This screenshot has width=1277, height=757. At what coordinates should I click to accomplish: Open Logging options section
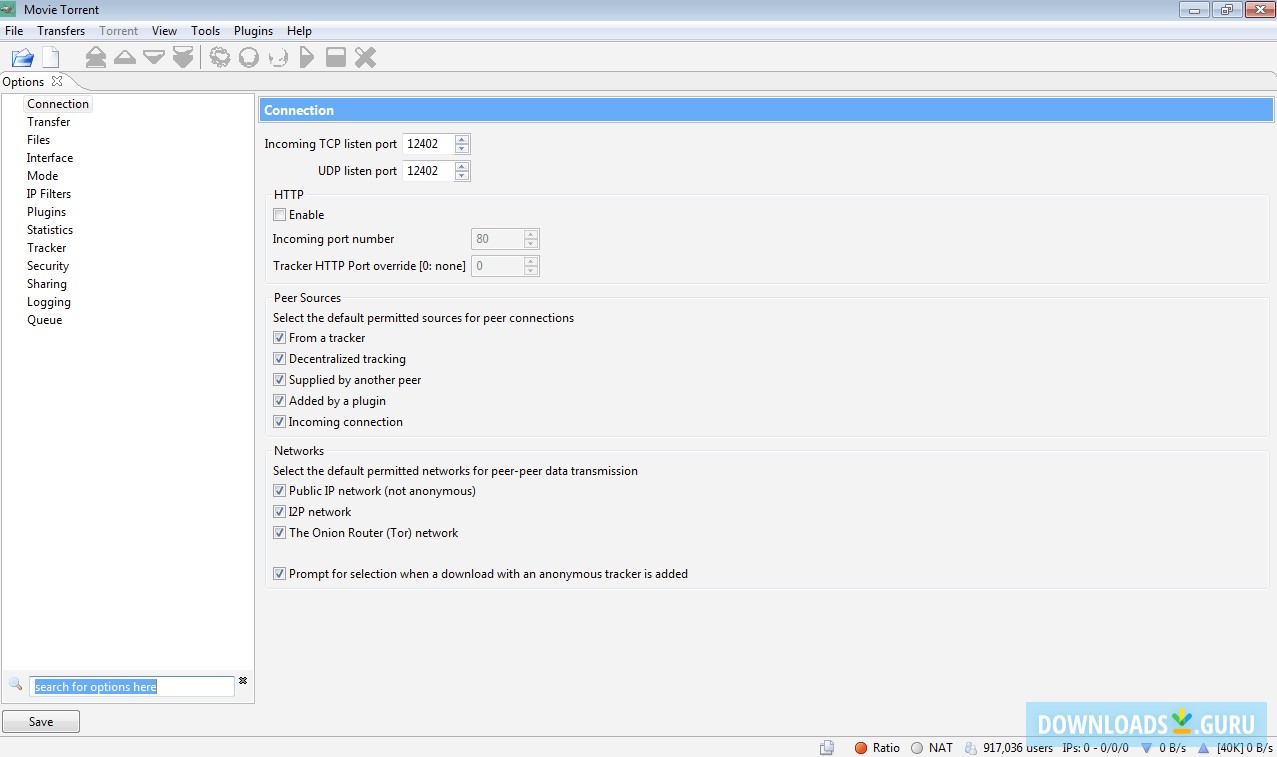click(49, 302)
